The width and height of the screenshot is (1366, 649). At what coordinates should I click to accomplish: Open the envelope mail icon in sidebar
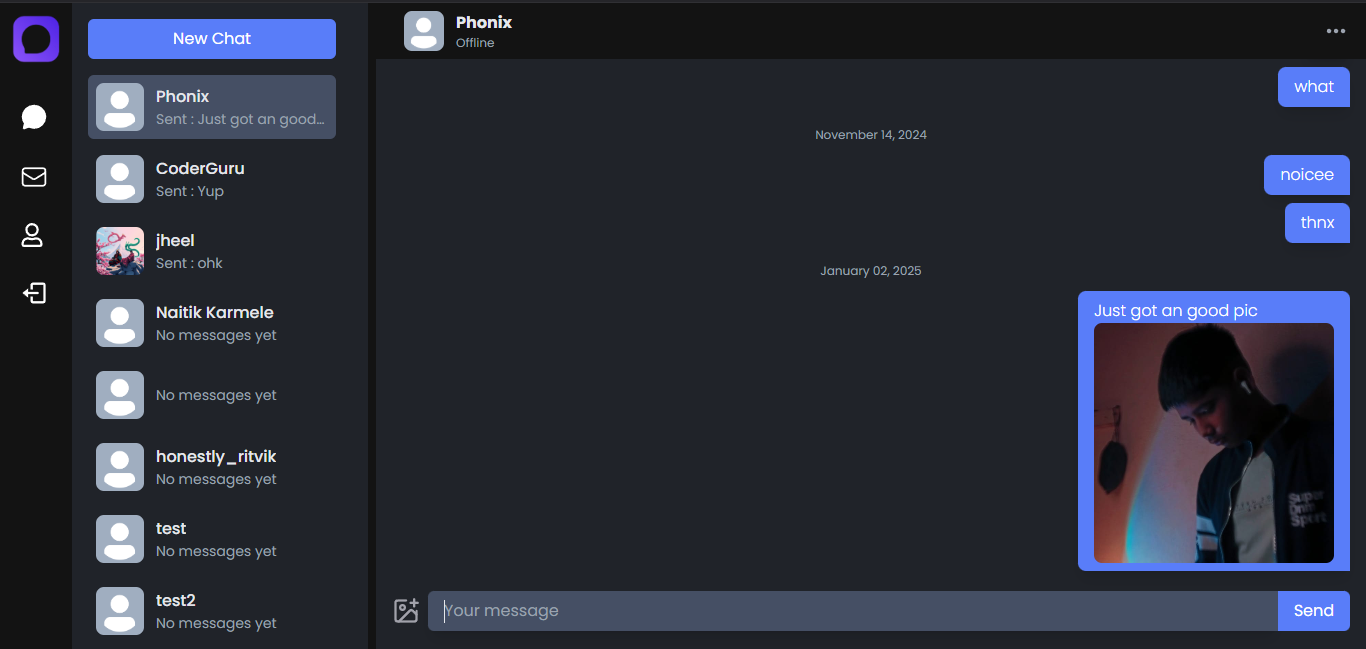[x=34, y=177]
